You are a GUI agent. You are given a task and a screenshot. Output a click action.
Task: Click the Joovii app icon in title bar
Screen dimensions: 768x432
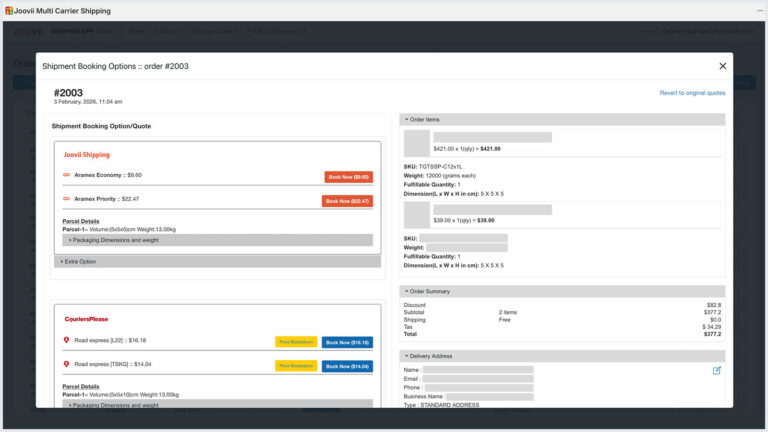coord(8,10)
